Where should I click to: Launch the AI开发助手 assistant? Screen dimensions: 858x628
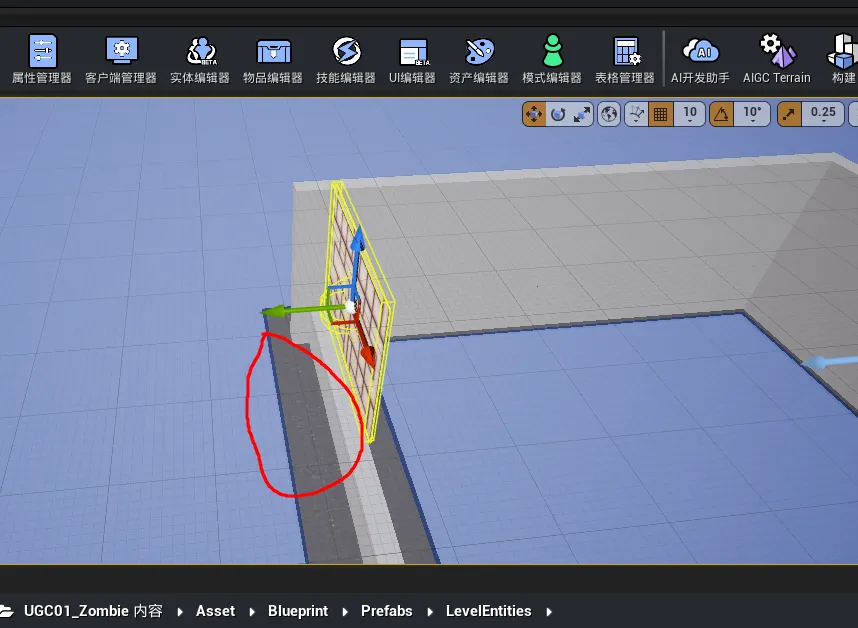coord(700,59)
